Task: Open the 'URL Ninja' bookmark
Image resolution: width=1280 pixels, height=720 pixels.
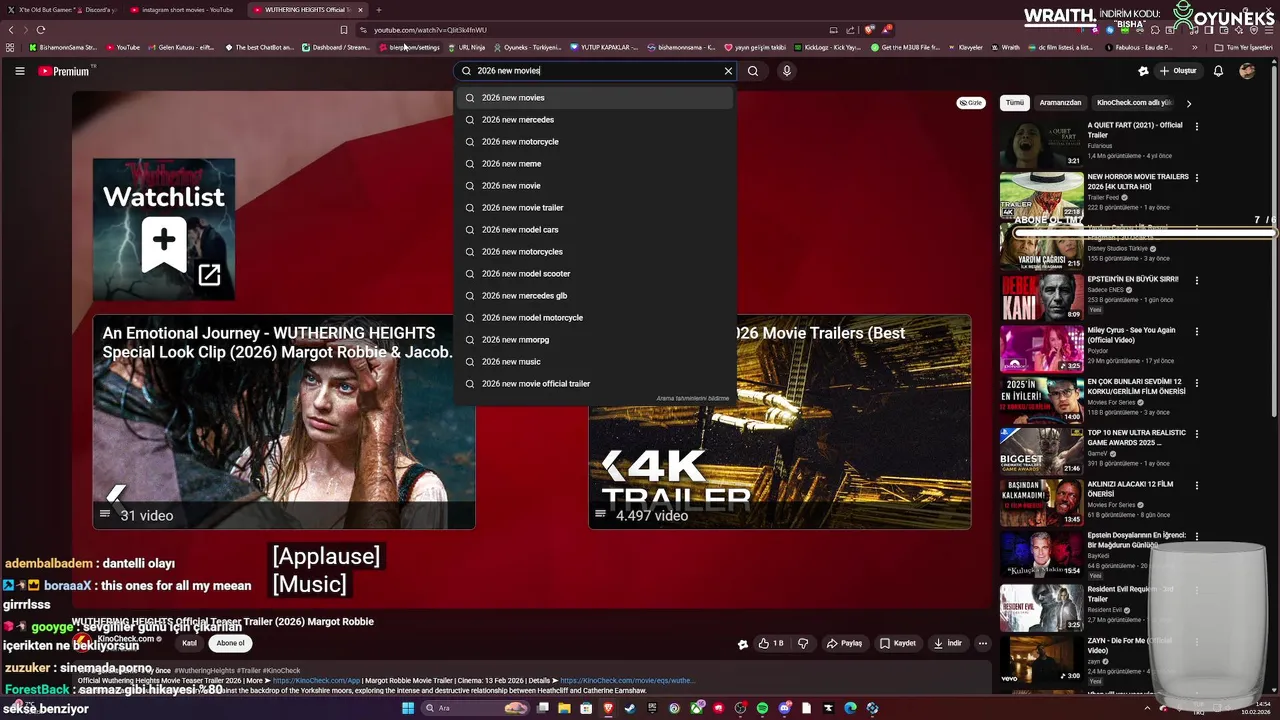Action: [x=467, y=47]
